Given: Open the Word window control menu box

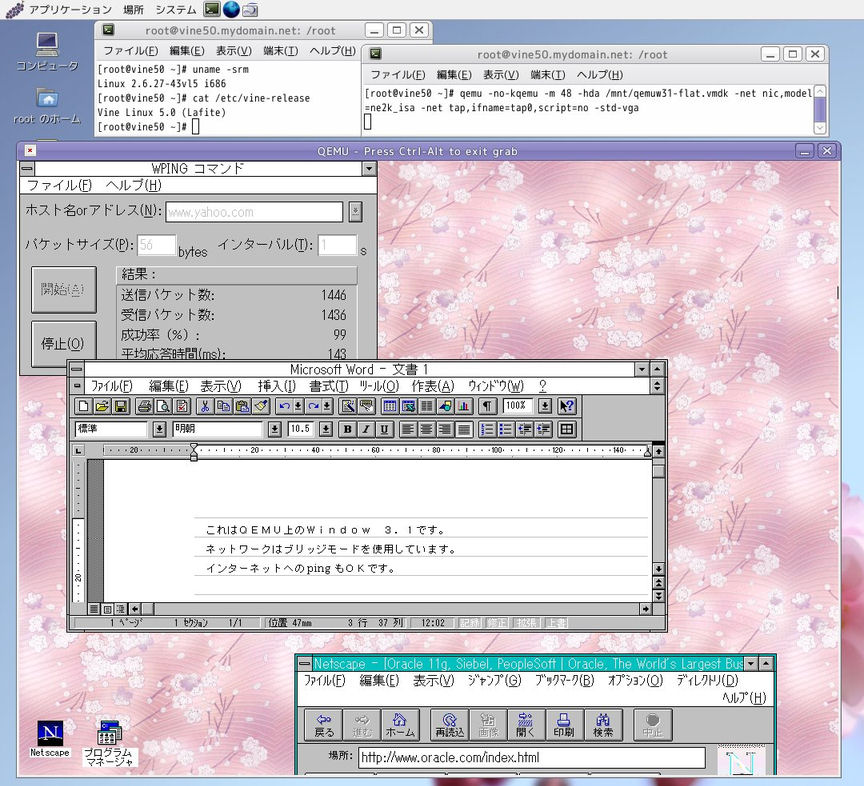Looking at the screenshot, I should click(x=77, y=369).
